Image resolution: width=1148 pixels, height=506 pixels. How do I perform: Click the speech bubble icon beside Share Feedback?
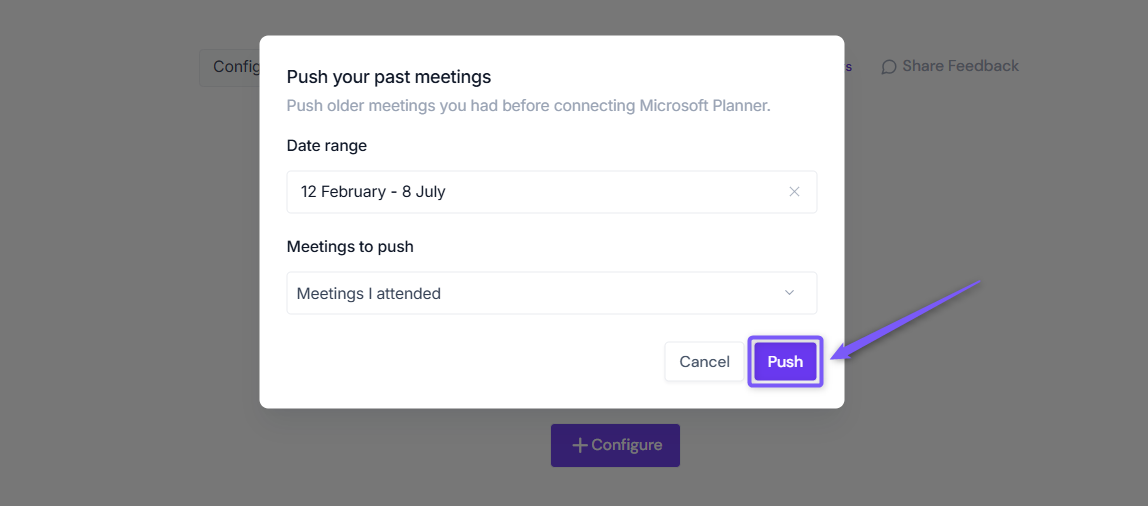(x=889, y=67)
